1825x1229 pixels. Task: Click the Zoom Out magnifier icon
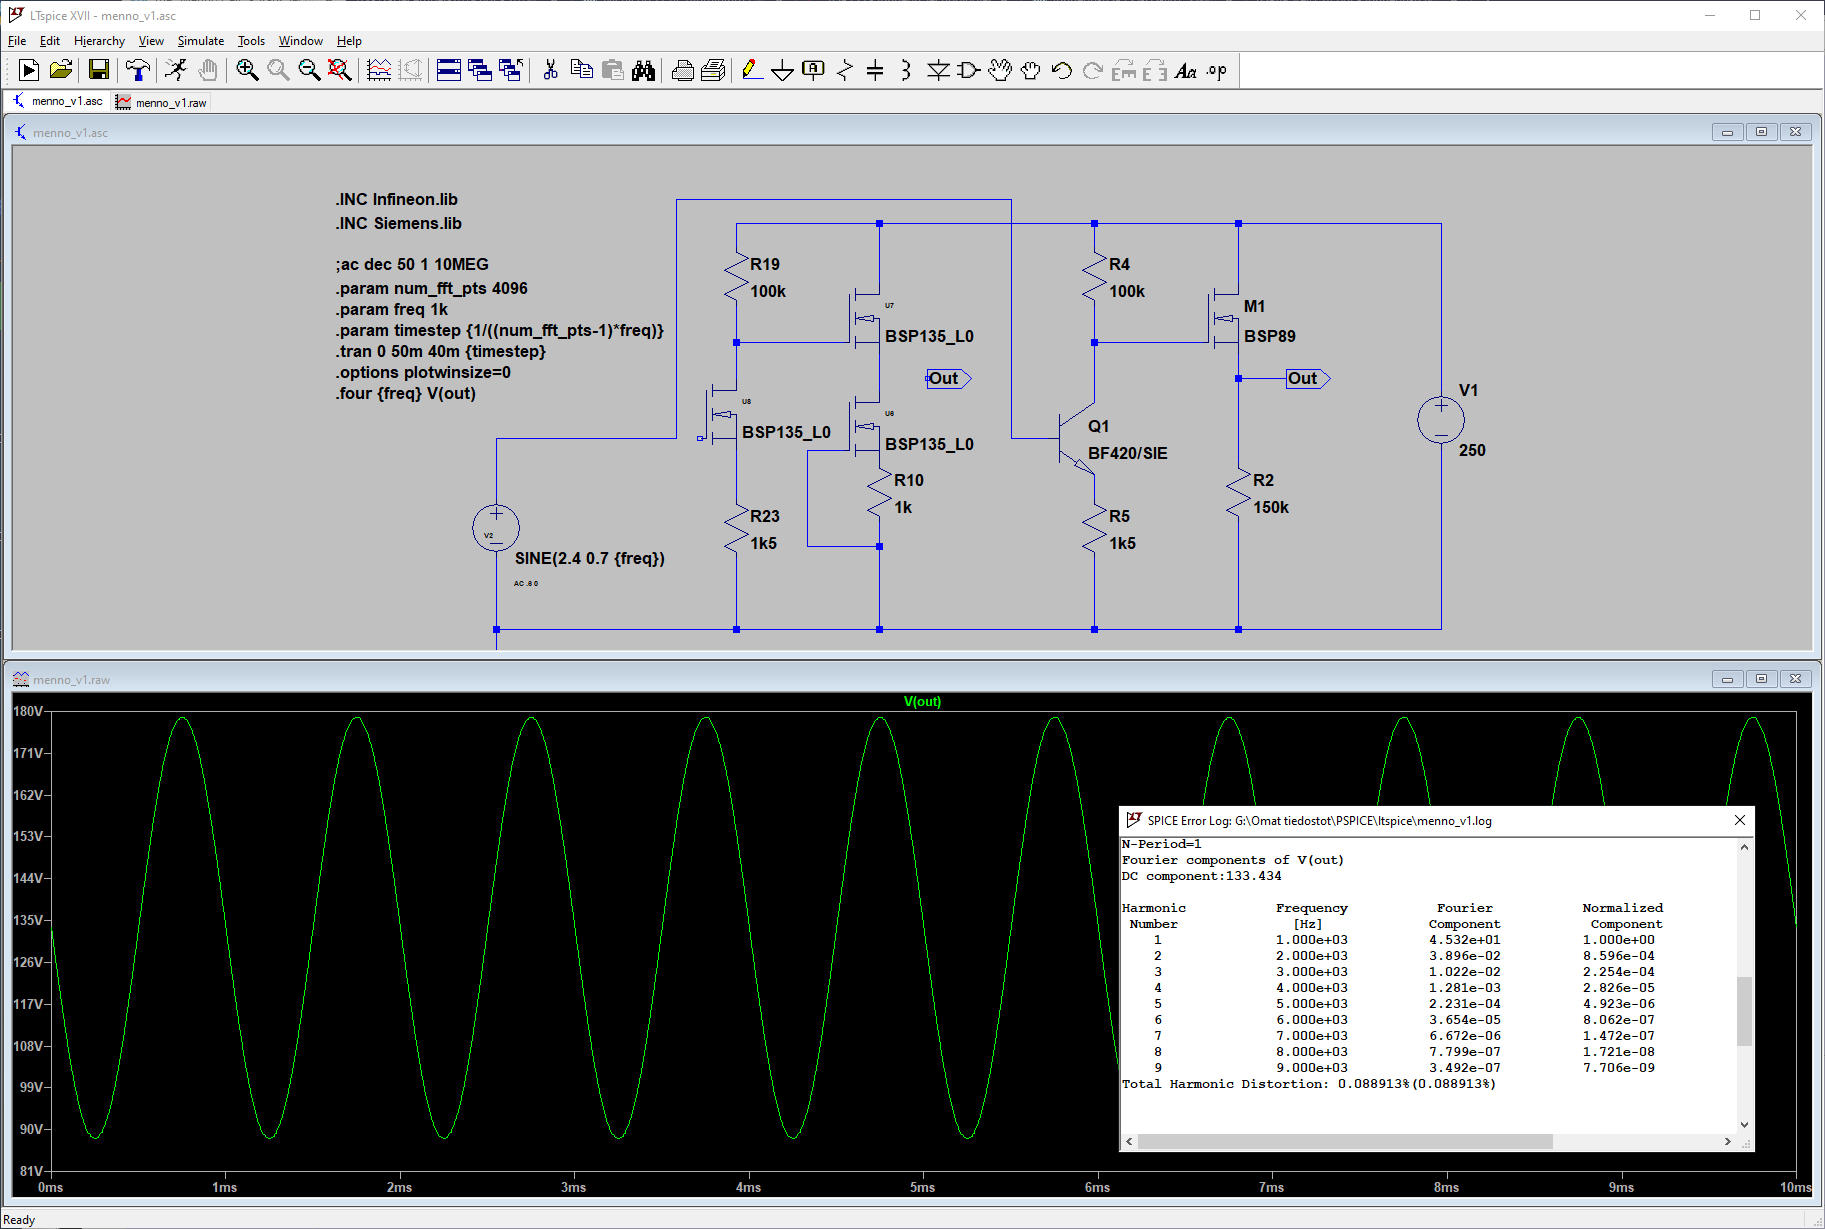click(x=309, y=70)
